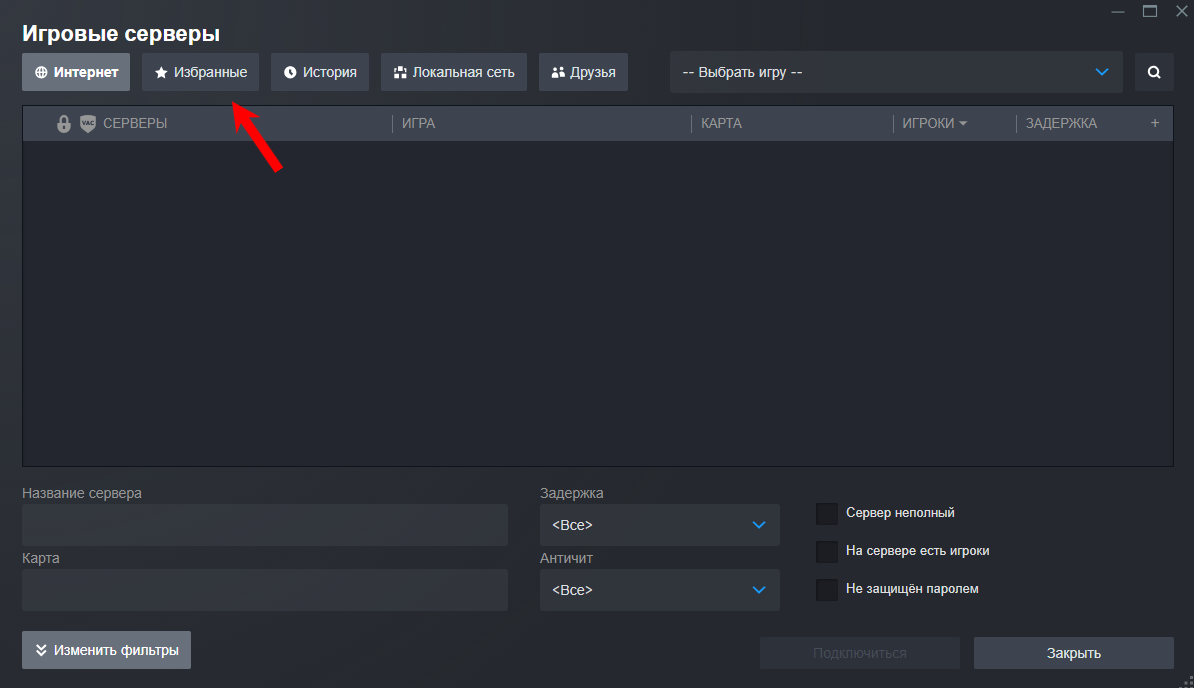
Task: Sort by СЕРВЕРЫ column header
Action: pyautogui.click(x=135, y=123)
